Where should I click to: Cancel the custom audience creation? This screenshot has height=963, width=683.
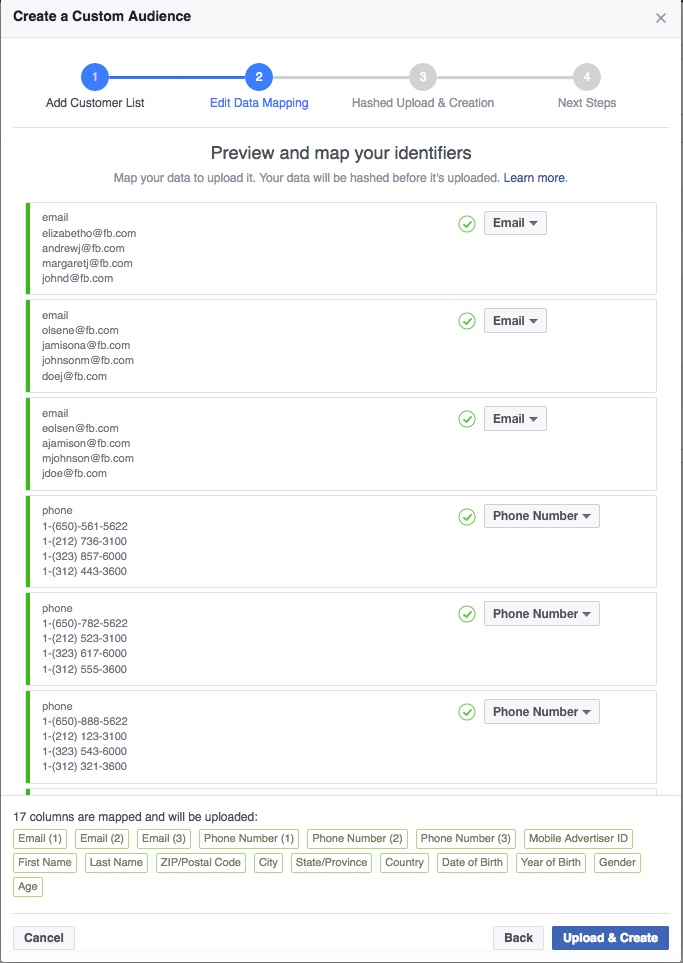click(44, 938)
